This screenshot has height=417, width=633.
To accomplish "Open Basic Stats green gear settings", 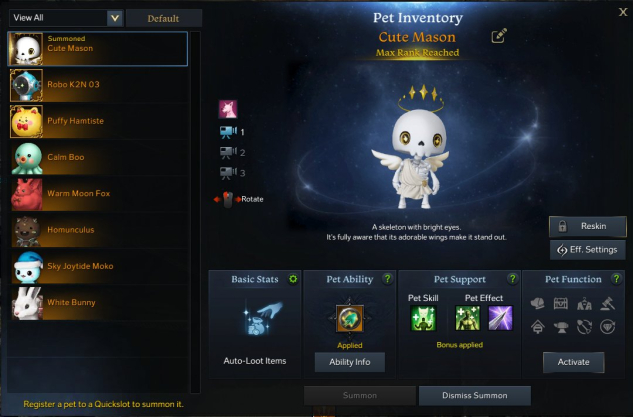I will coord(293,279).
